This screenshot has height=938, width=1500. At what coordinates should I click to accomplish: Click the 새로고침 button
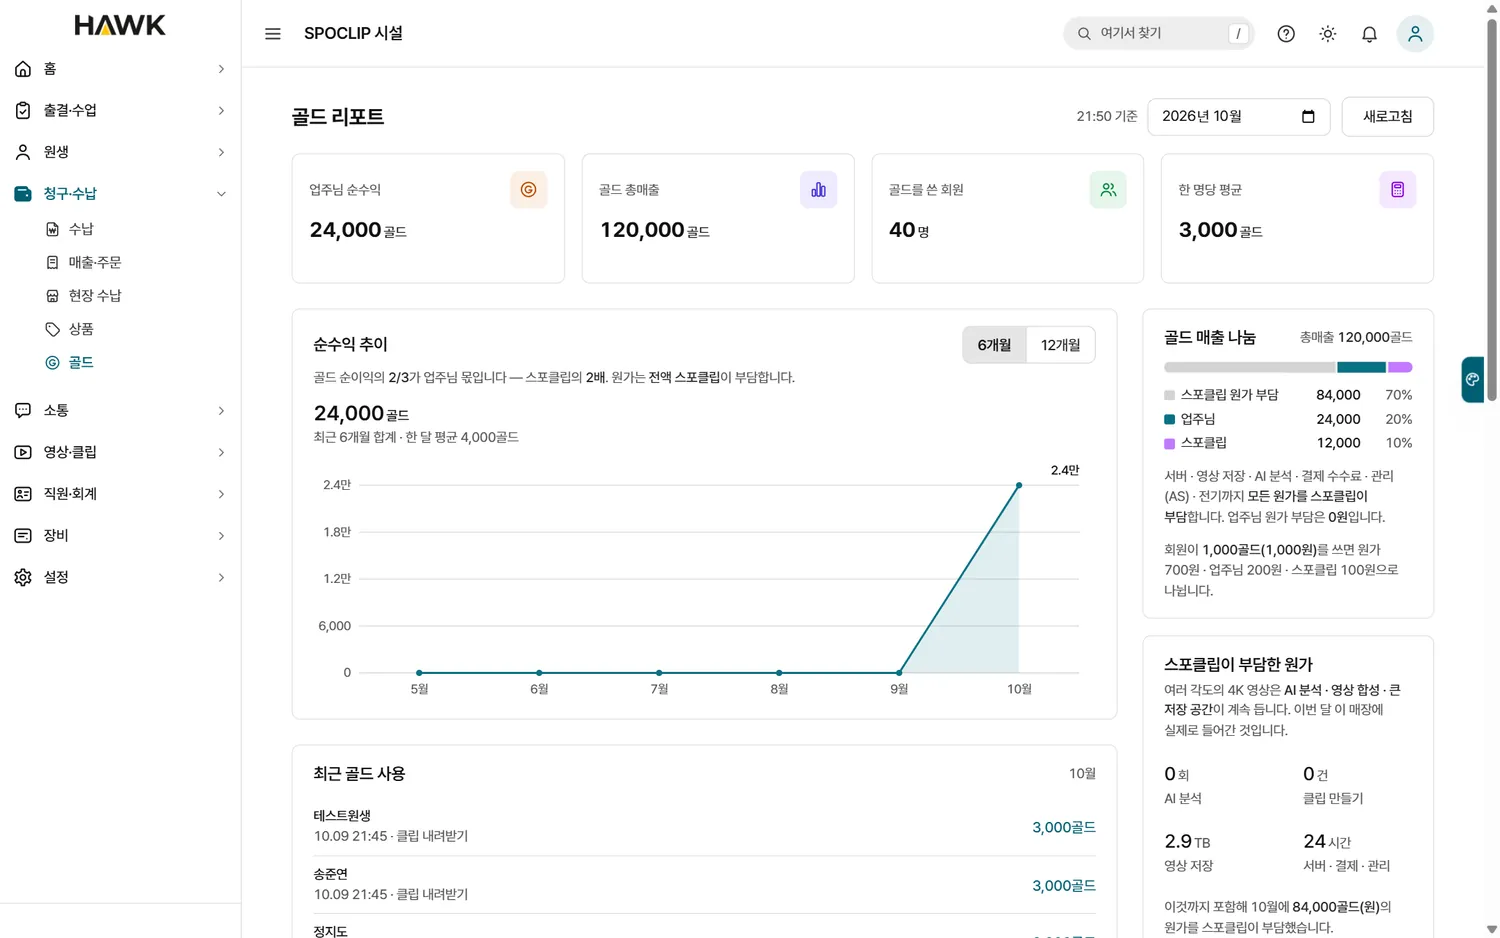[x=1387, y=117]
